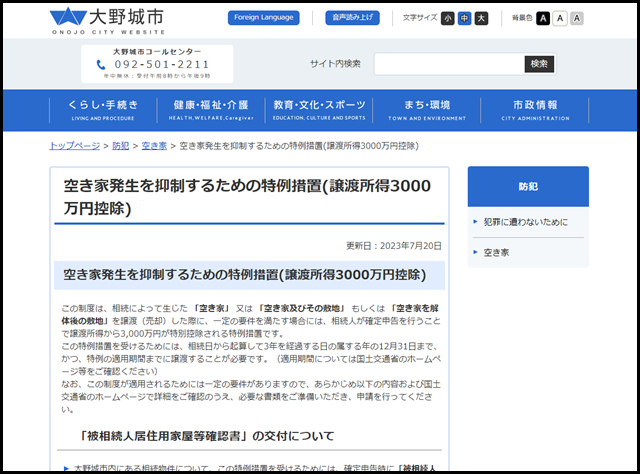Click the 大野城市コールセンター label

pos(157,52)
